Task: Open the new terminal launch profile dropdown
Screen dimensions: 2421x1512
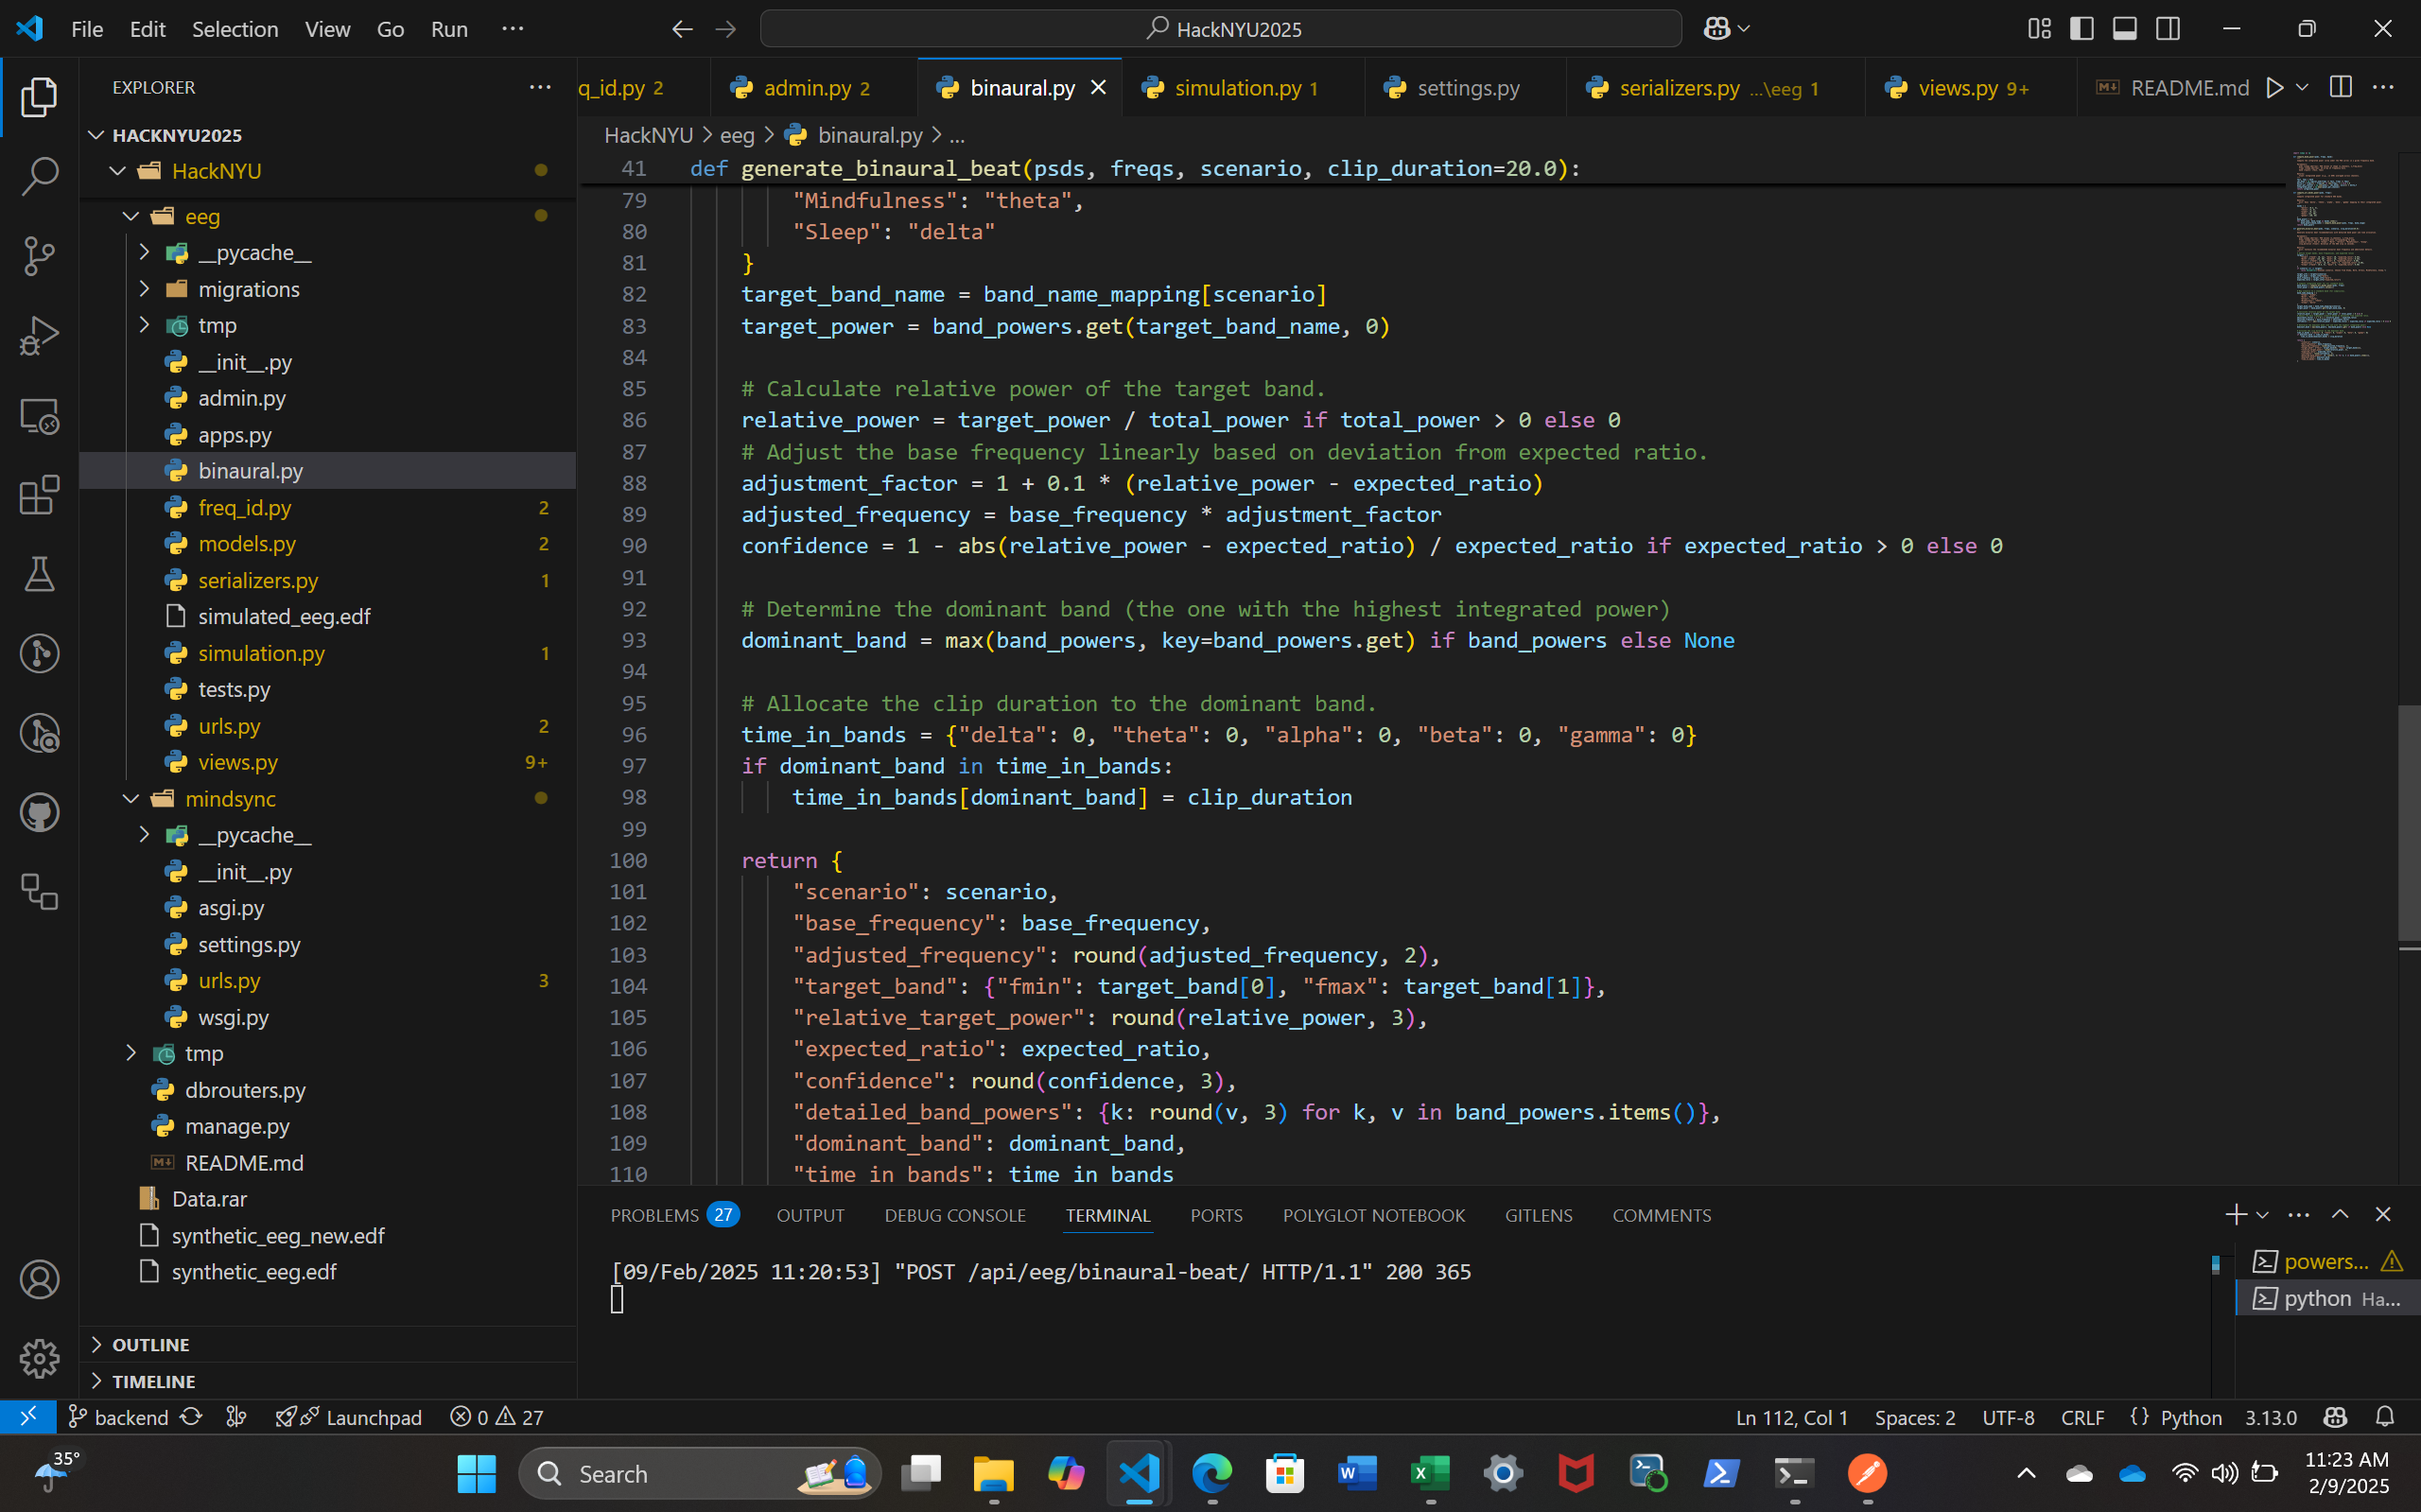Action: click(x=2263, y=1215)
